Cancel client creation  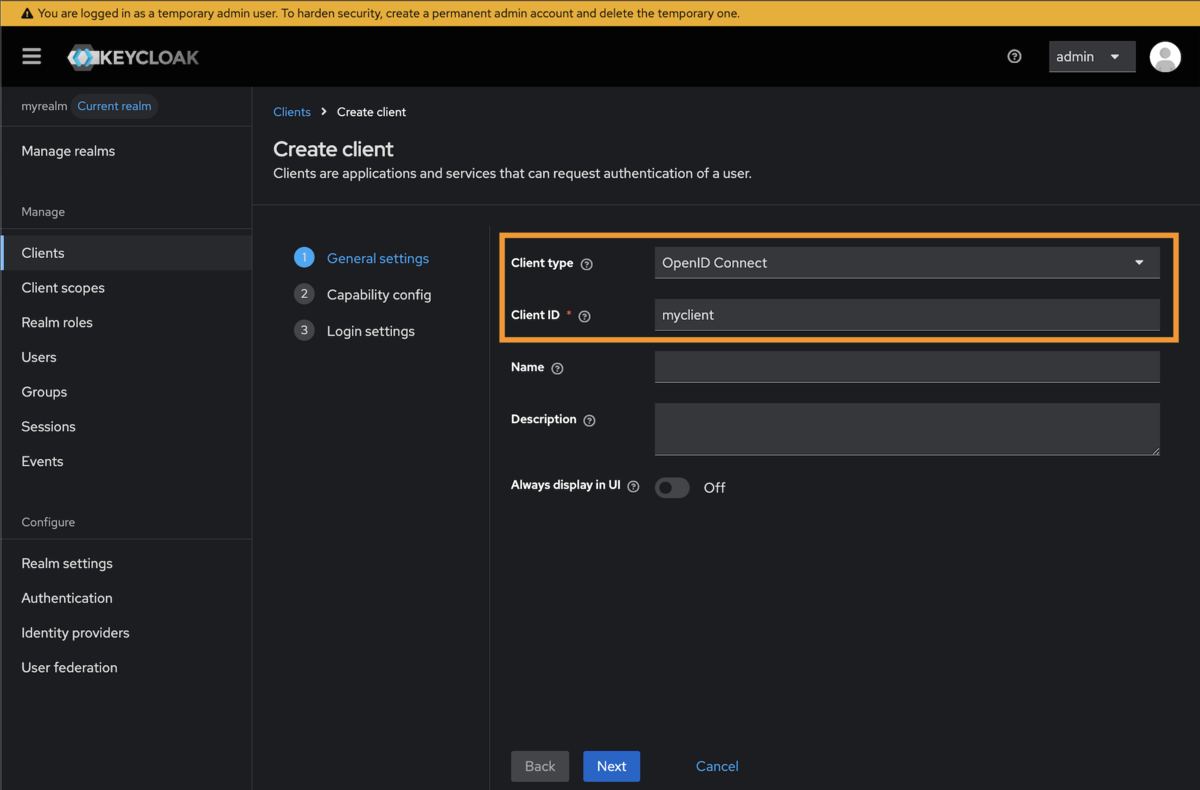click(x=717, y=766)
